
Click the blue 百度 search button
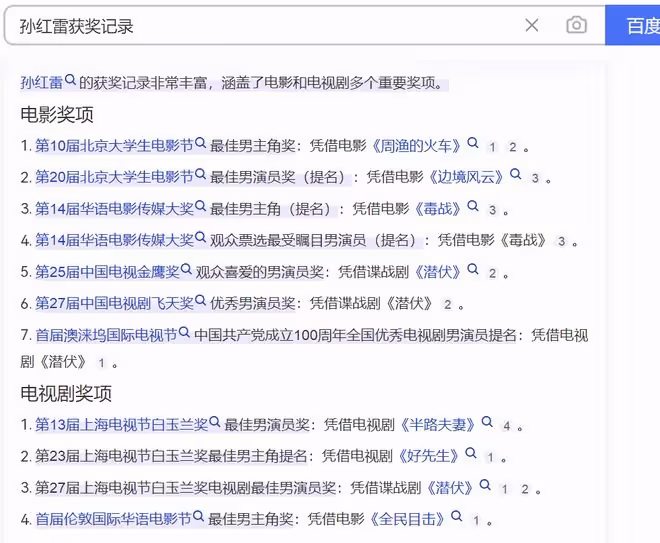(x=633, y=25)
